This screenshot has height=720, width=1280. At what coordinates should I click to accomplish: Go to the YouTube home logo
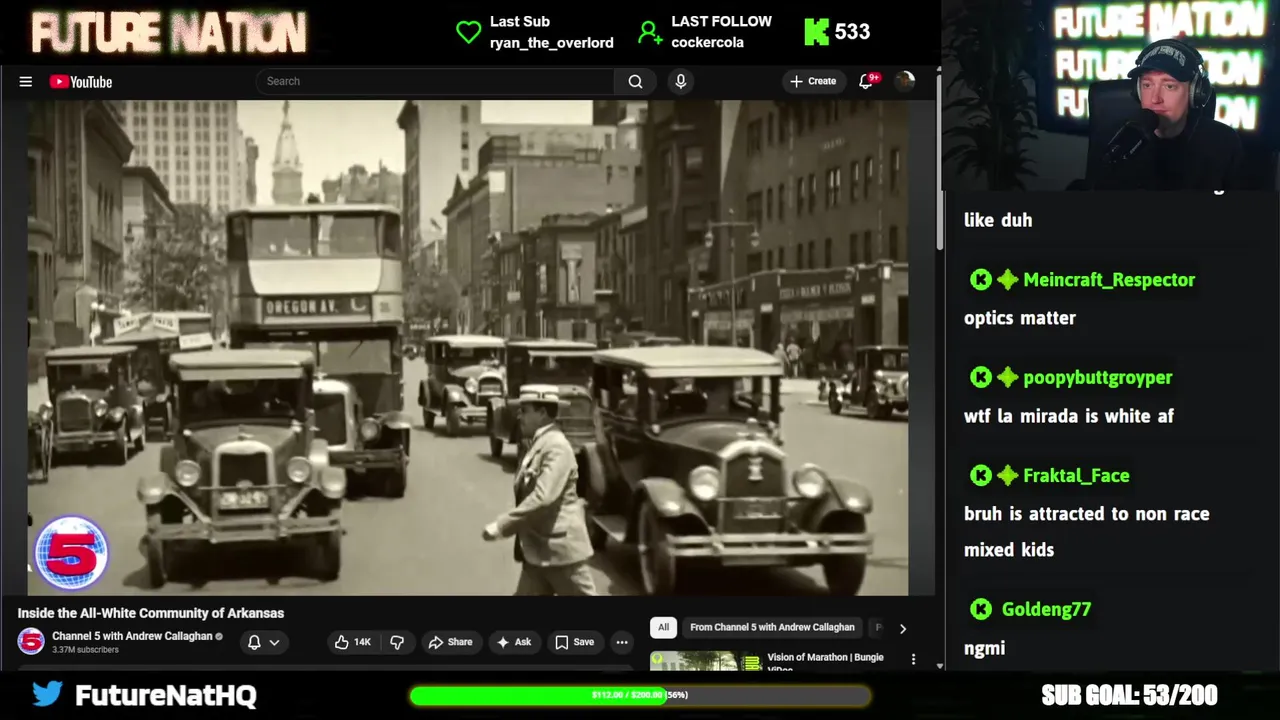[81, 82]
